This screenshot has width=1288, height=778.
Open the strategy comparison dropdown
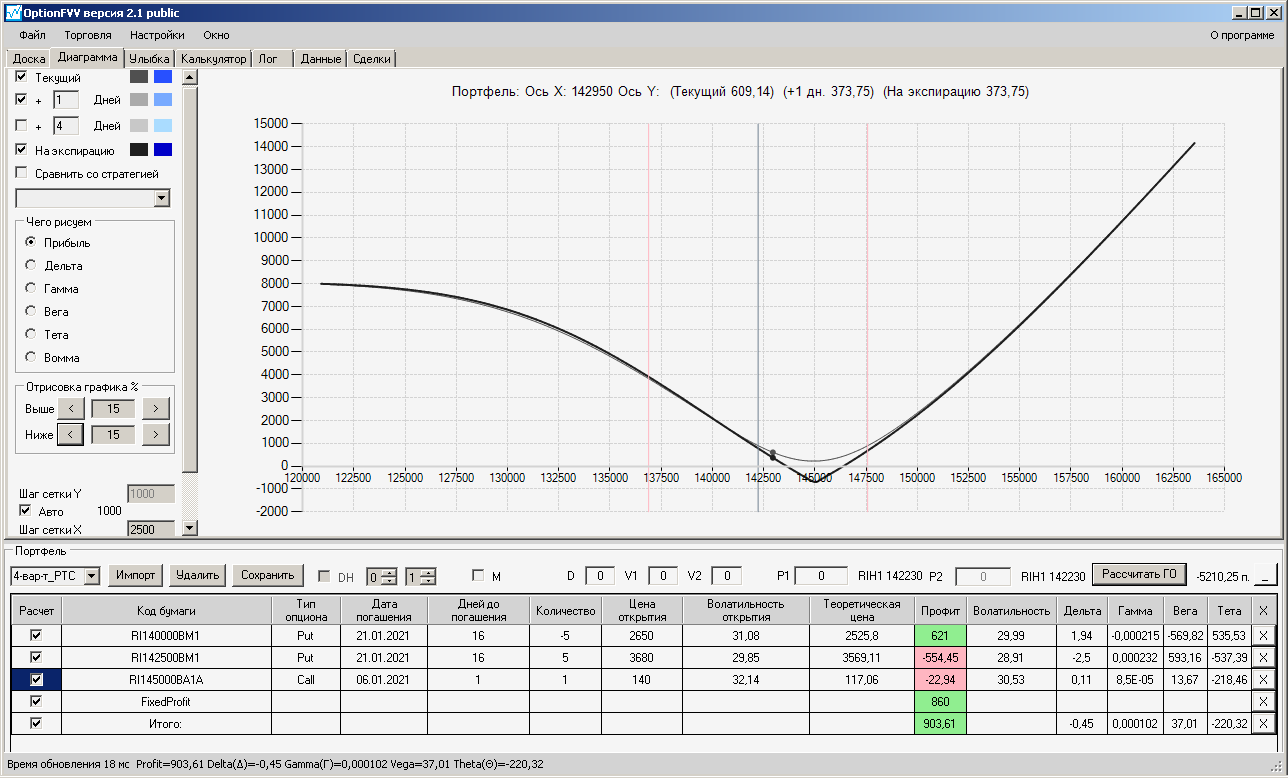(162, 199)
